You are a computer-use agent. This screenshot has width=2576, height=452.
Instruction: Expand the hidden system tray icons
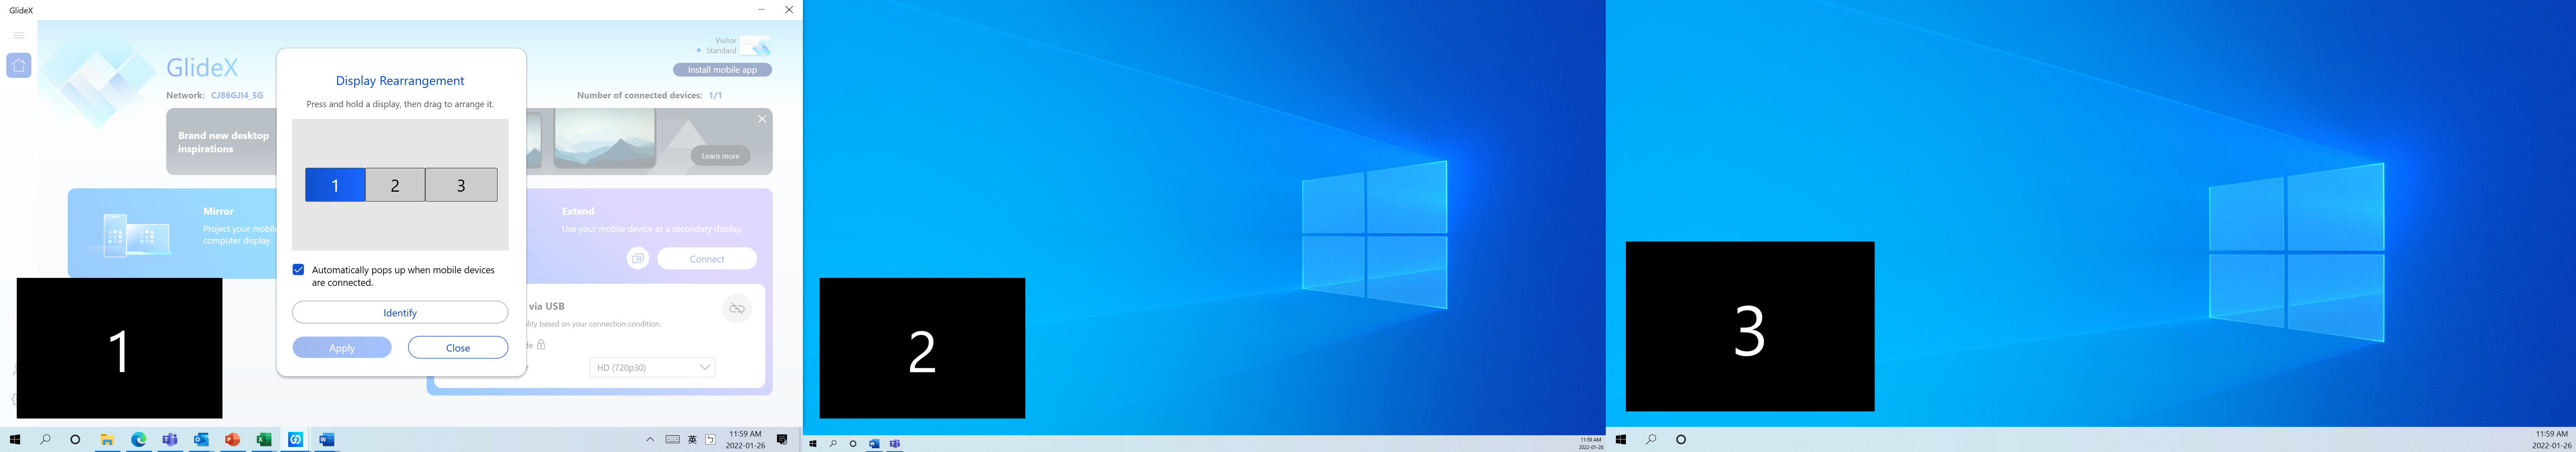tap(650, 440)
